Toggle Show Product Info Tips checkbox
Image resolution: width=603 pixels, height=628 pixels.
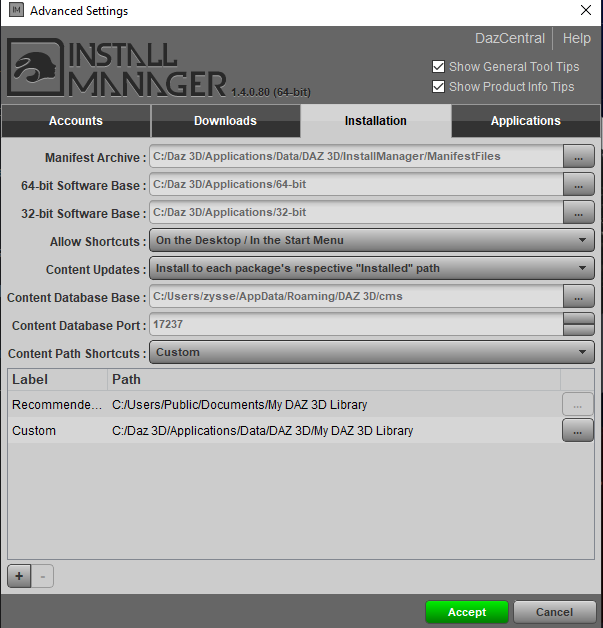[438, 87]
